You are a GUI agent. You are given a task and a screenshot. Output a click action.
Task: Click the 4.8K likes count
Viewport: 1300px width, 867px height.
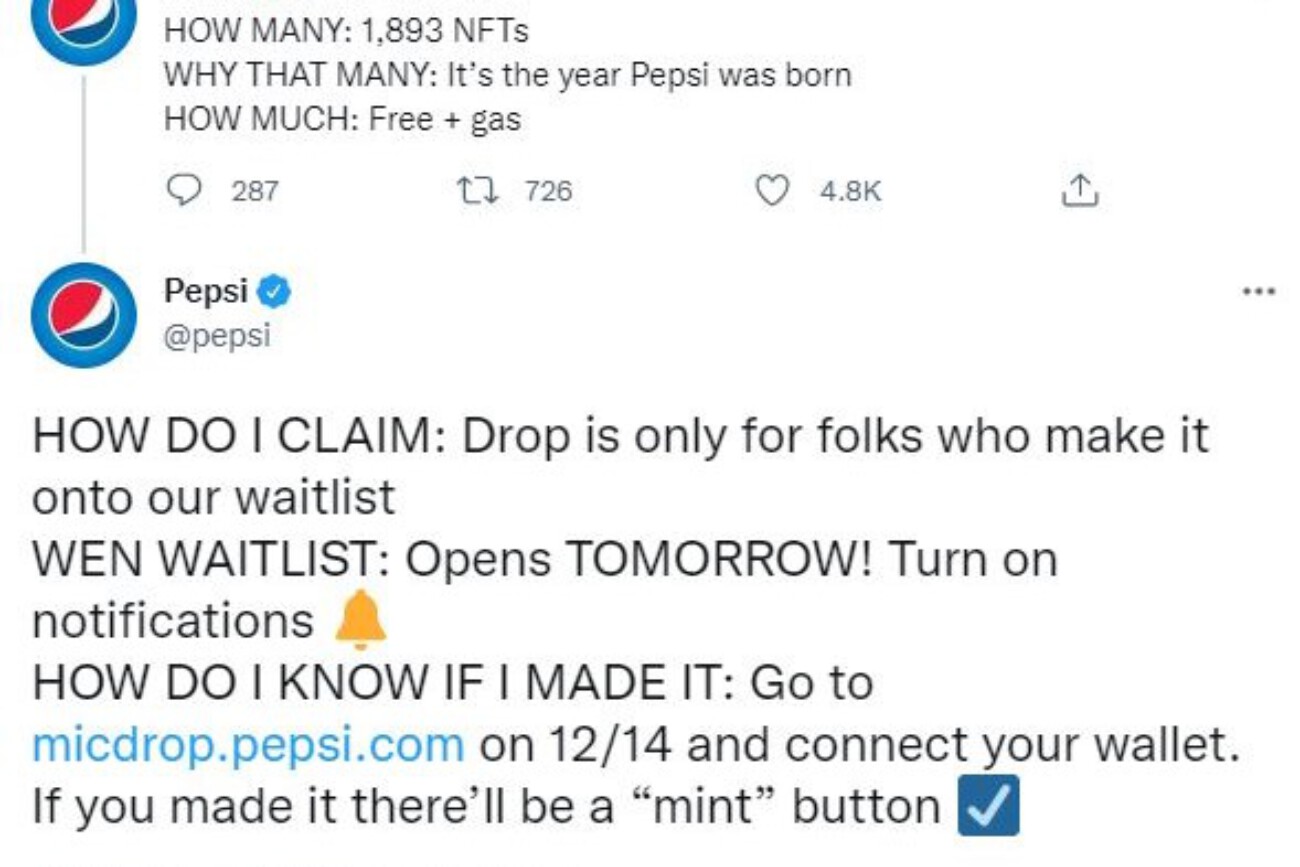(x=850, y=190)
